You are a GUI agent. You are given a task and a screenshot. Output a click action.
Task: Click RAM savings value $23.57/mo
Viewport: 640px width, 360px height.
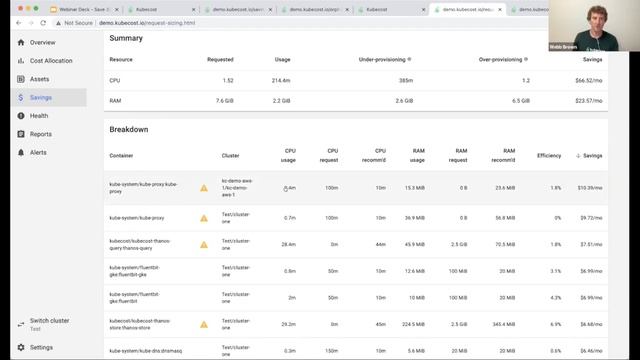click(x=589, y=101)
